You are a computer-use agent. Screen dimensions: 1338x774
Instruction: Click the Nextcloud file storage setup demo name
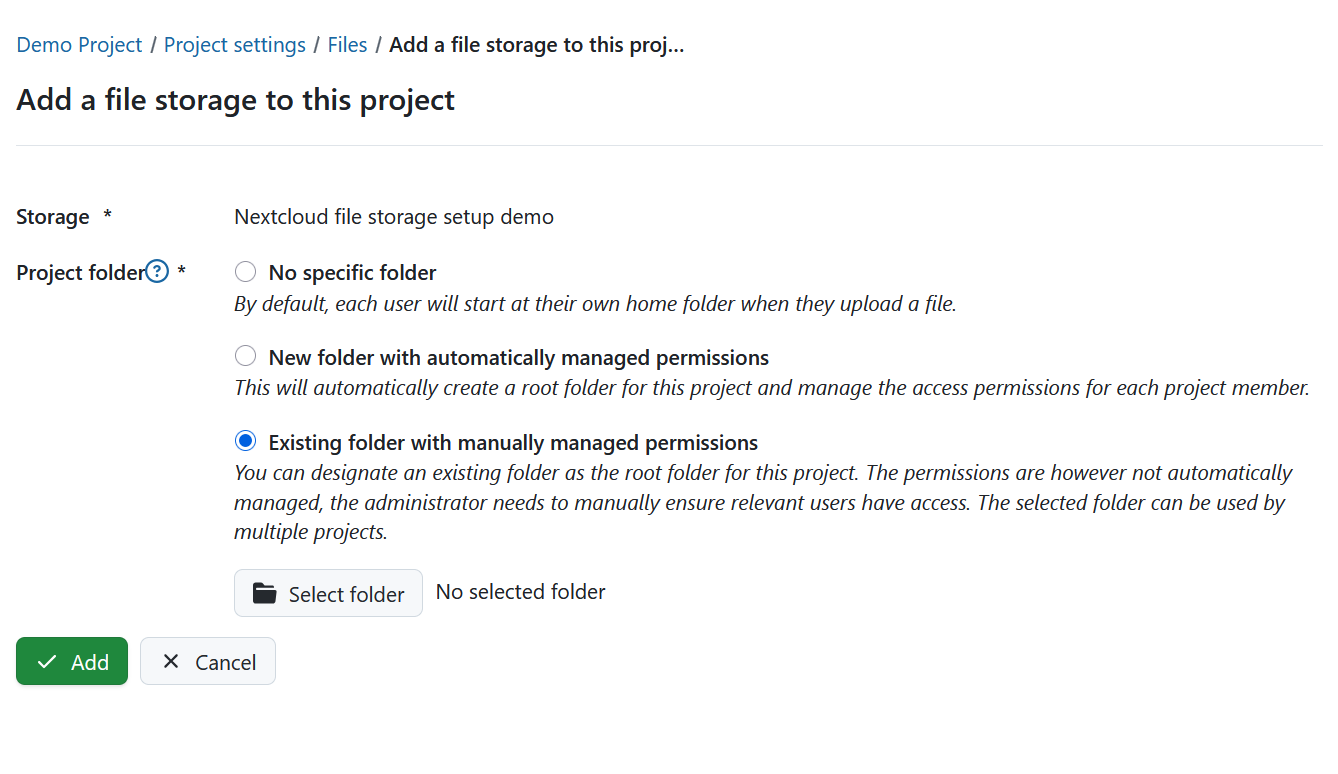point(393,216)
